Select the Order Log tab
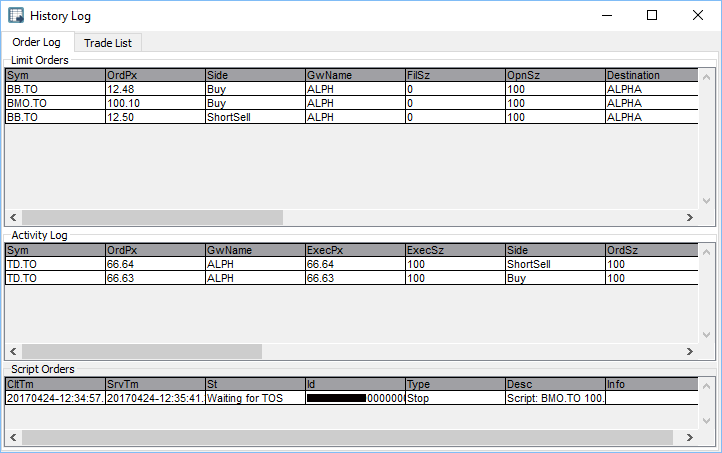The image size is (722, 453). (36, 42)
